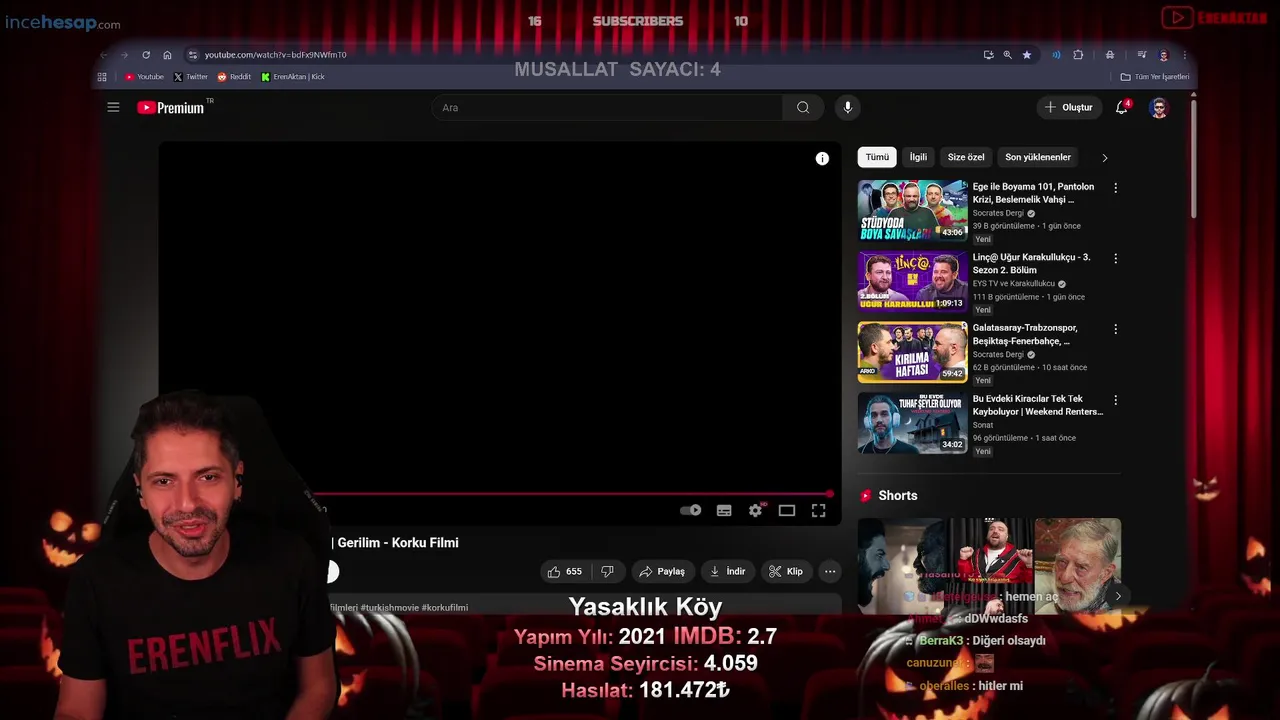This screenshot has width=1280, height=720.
Task: Open the notifications bell
Action: click(1122, 107)
